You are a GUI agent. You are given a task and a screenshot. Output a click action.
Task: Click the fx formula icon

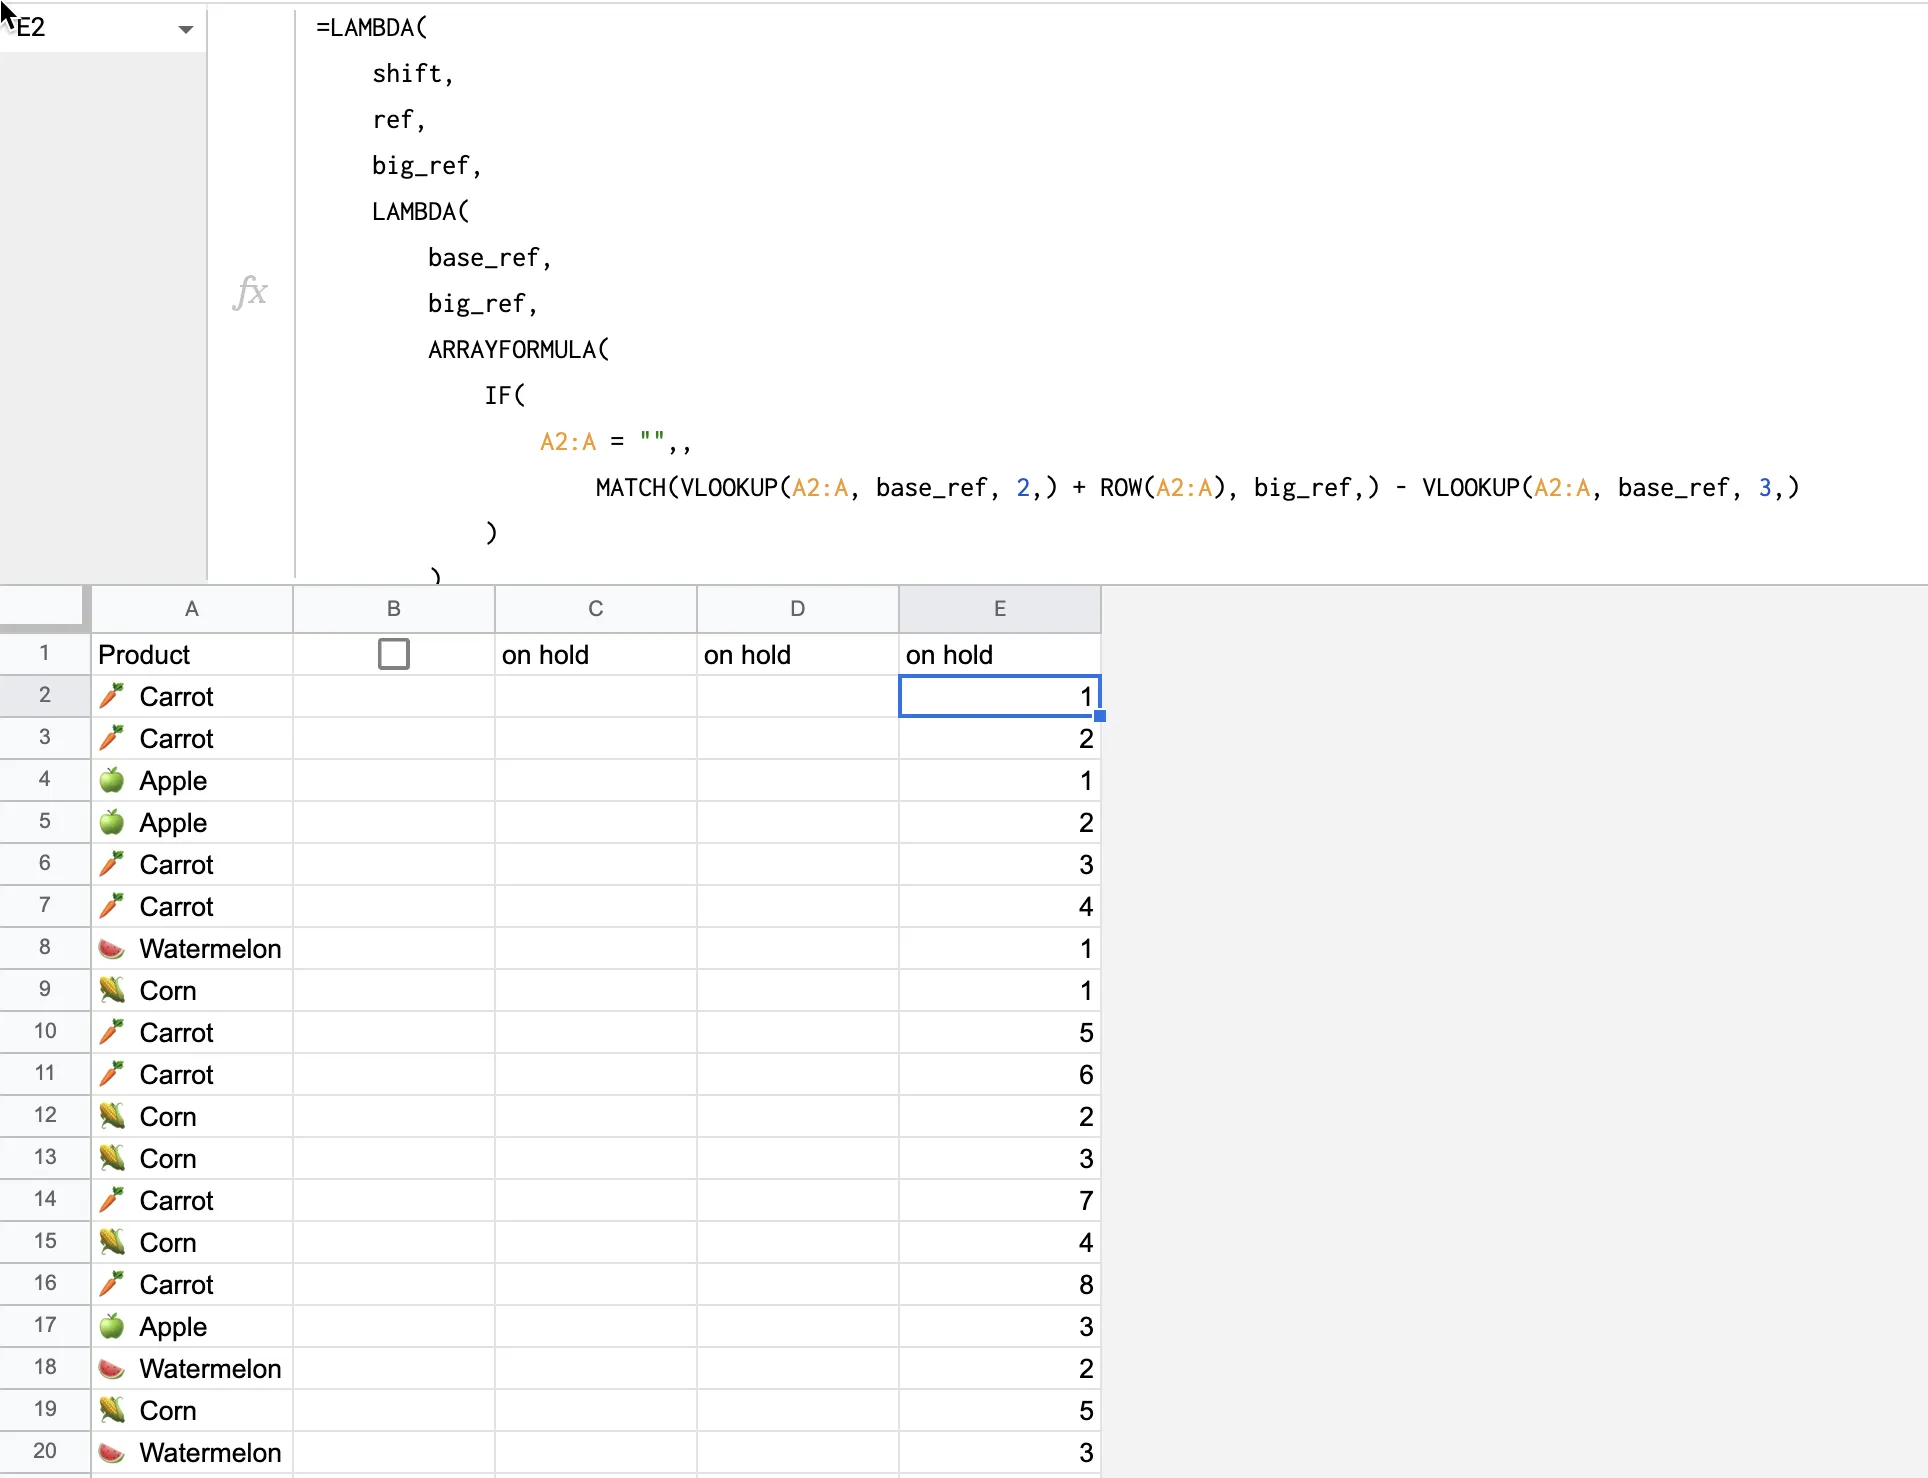tap(250, 292)
